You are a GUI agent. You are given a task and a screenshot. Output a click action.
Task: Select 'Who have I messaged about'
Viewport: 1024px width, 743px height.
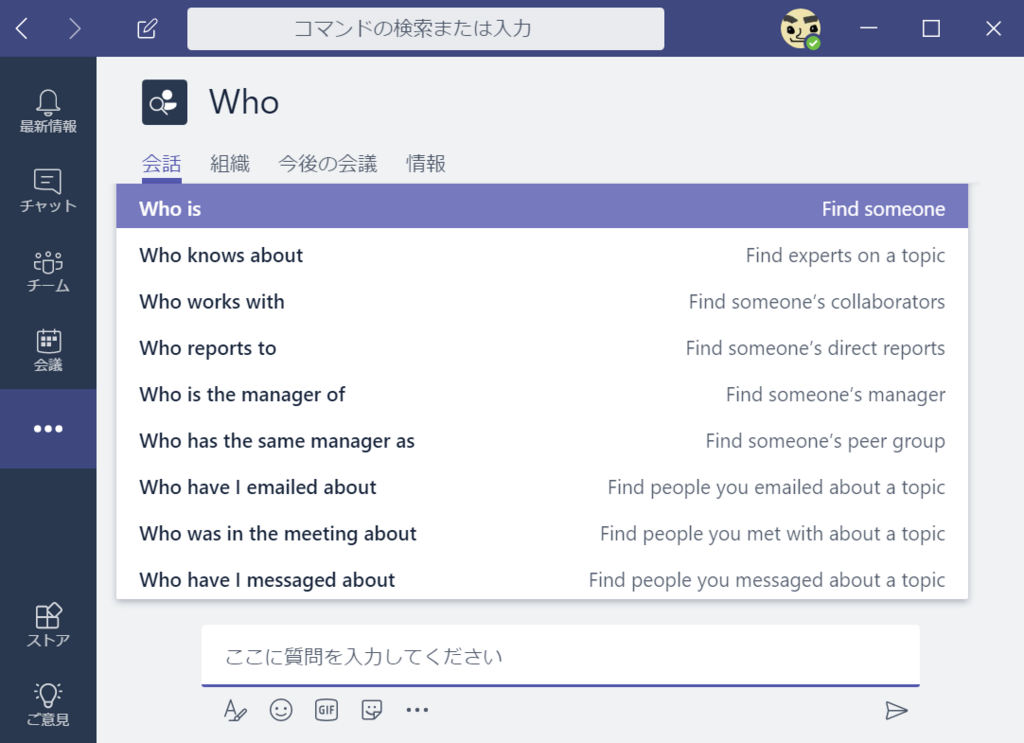542,578
